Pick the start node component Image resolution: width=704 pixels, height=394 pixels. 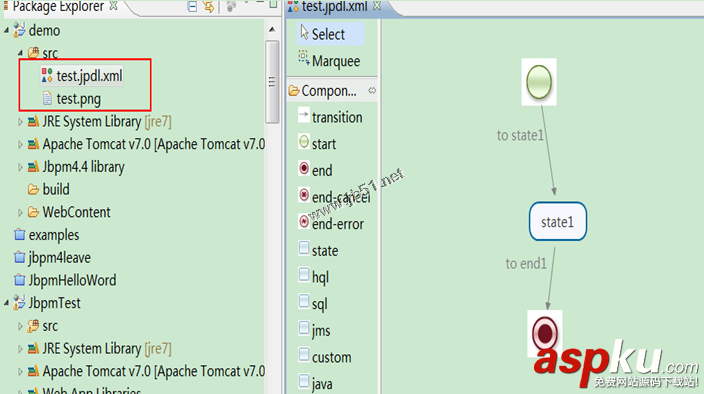[x=317, y=144]
